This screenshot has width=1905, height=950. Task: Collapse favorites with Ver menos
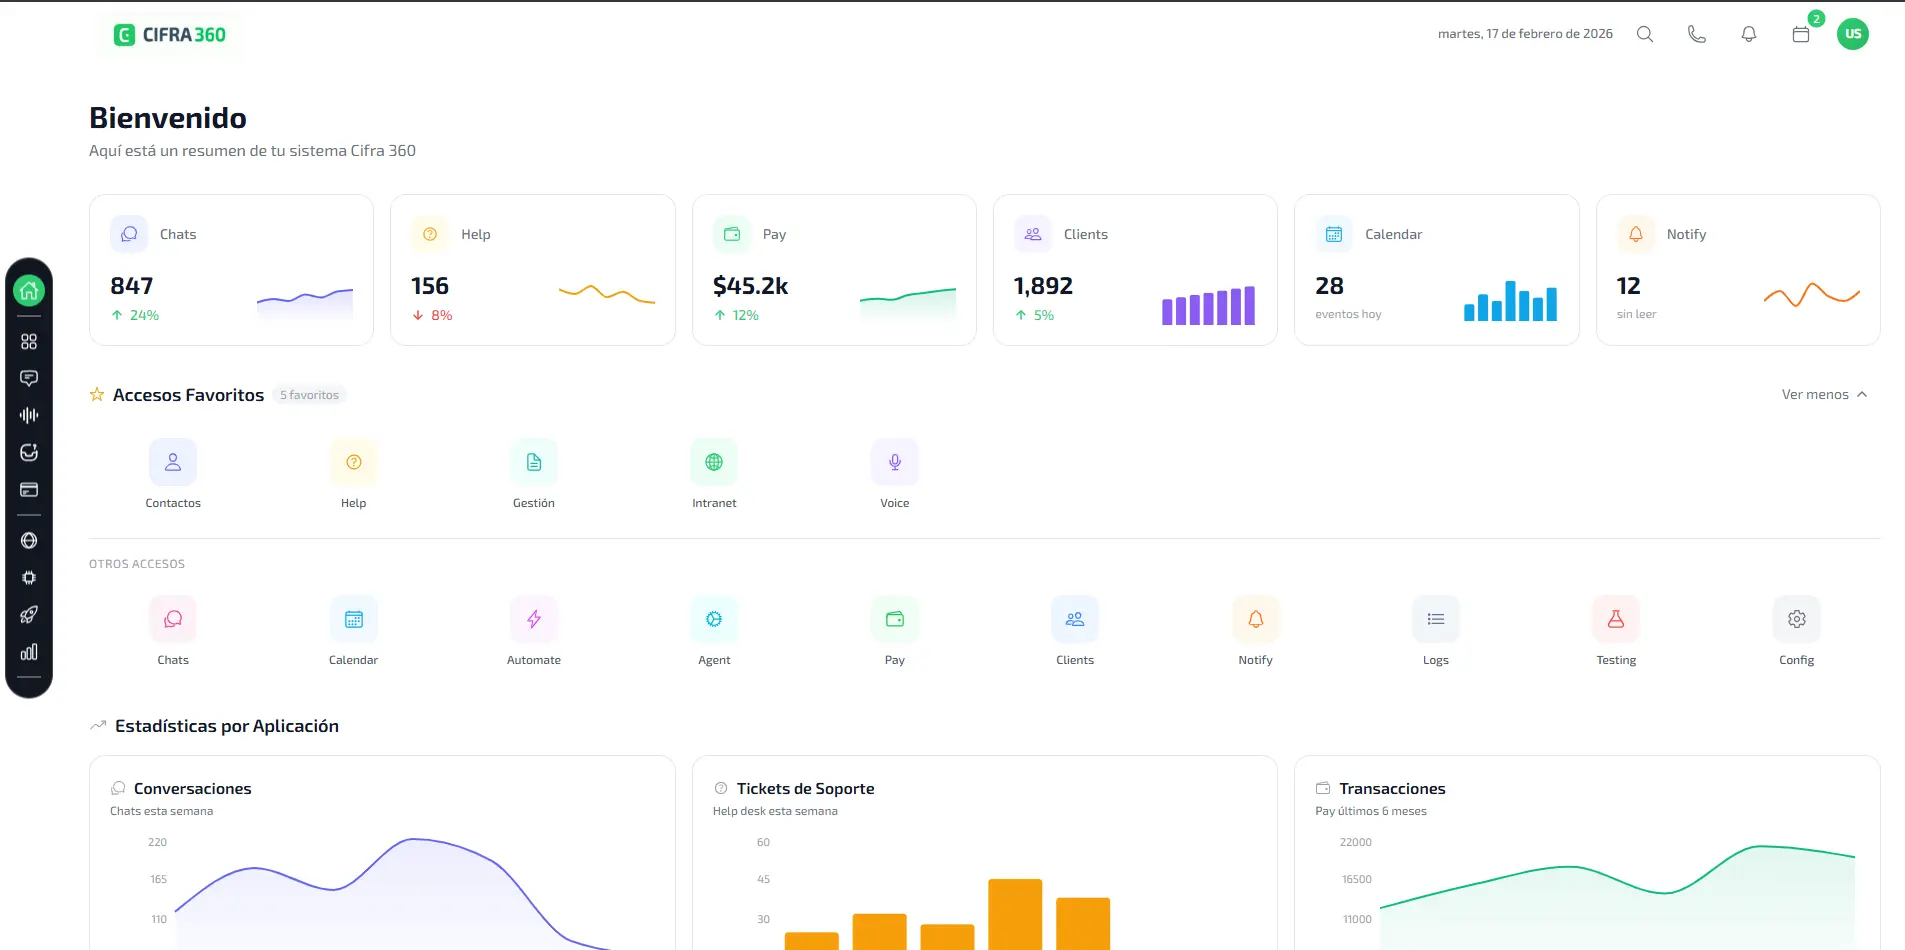[1823, 394]
